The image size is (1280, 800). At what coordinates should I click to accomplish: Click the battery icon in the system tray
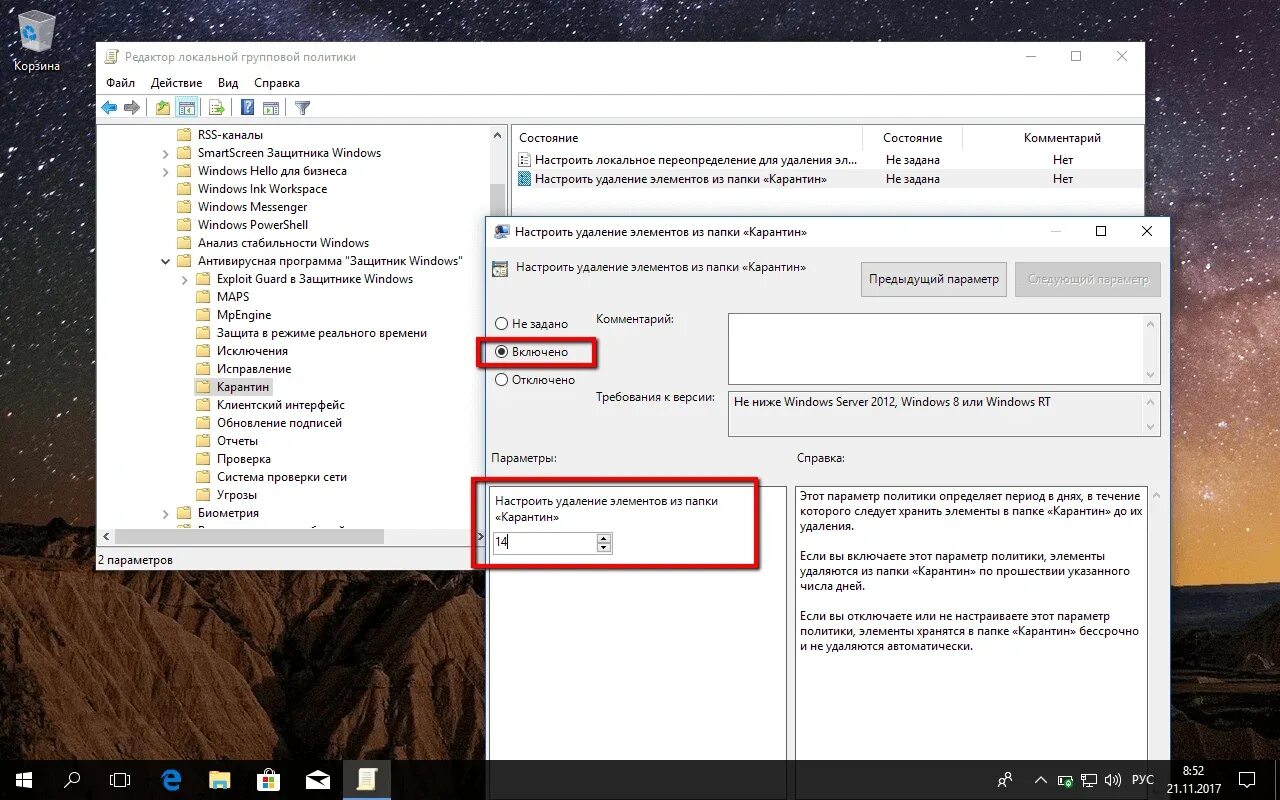tap(1065, 780)
